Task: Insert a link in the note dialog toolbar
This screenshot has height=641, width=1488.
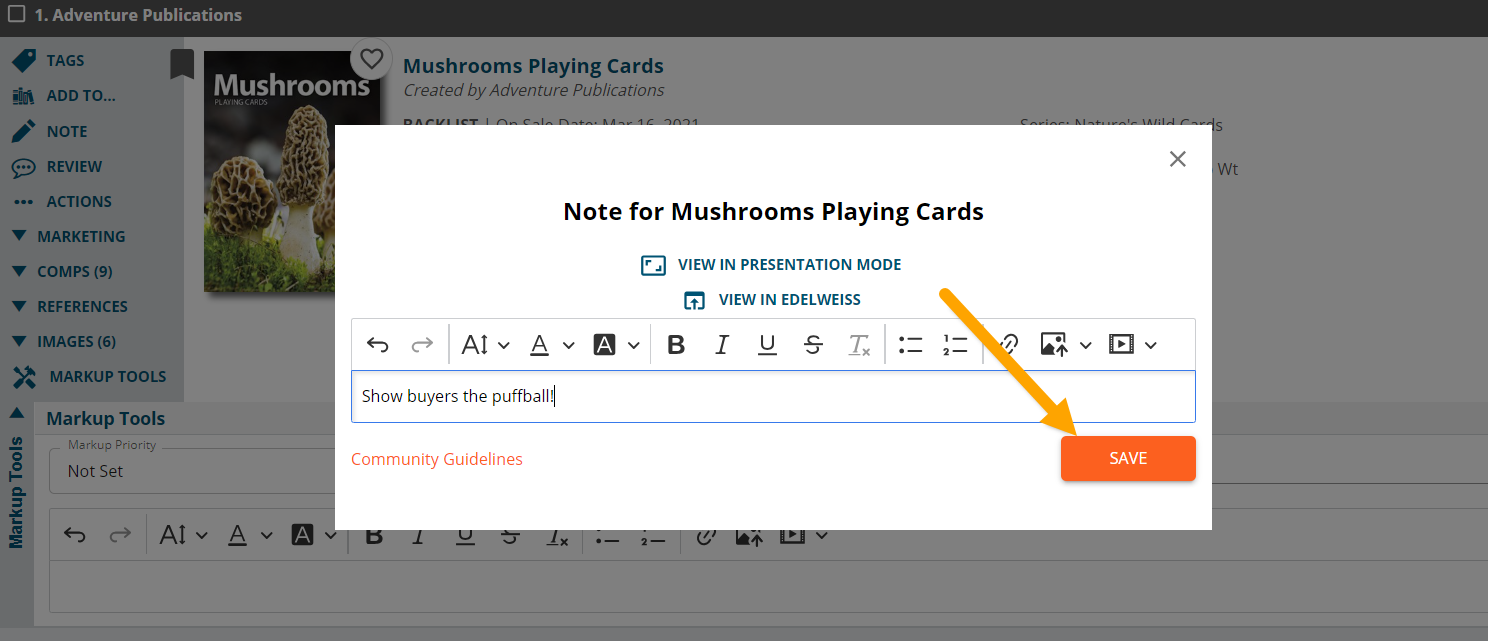Action: [x=1008, y=345]
